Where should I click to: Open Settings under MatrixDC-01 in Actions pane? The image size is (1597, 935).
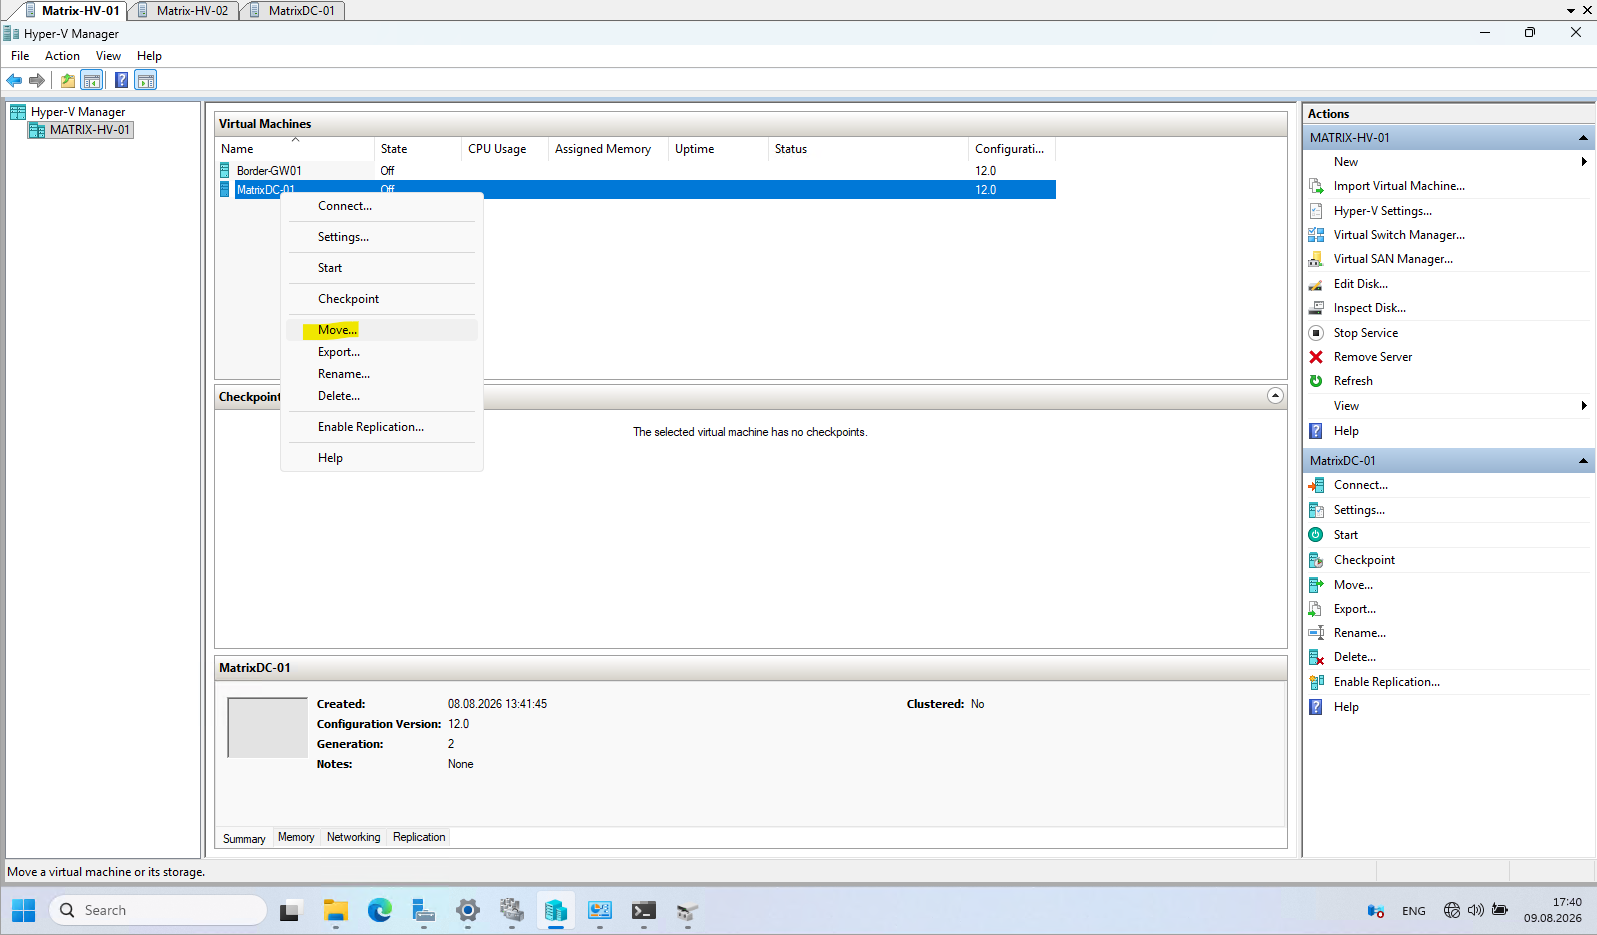tap(1359, 510)
